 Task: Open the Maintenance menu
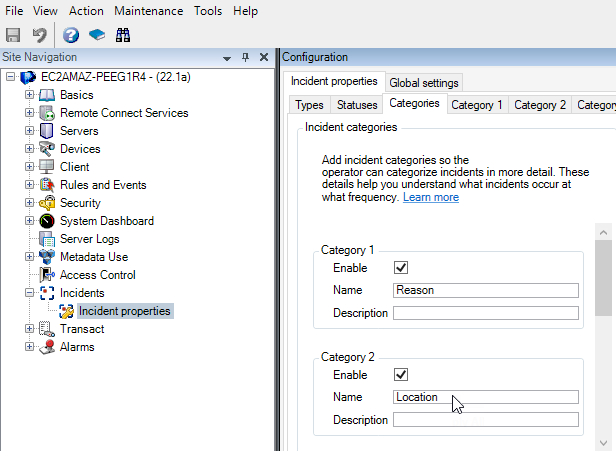pyautogui.click(x=148, y=11)
